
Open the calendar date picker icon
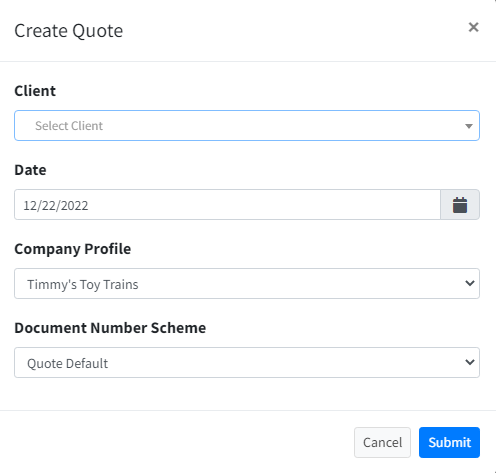point(460,205)
